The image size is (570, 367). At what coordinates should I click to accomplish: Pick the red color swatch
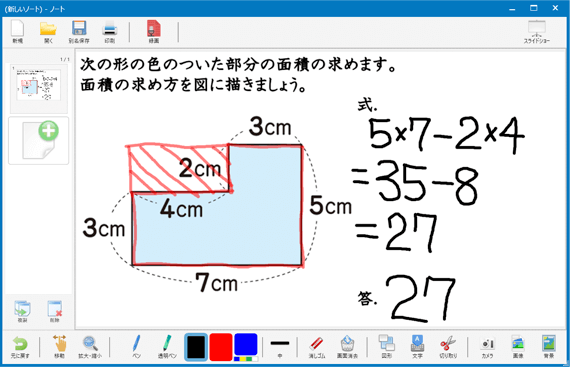click(x=221, y=347)
